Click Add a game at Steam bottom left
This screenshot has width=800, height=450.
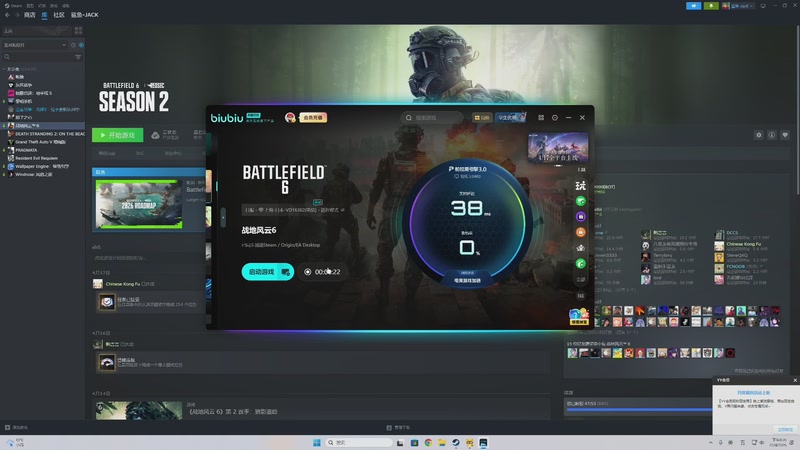[x=16, y=428]
